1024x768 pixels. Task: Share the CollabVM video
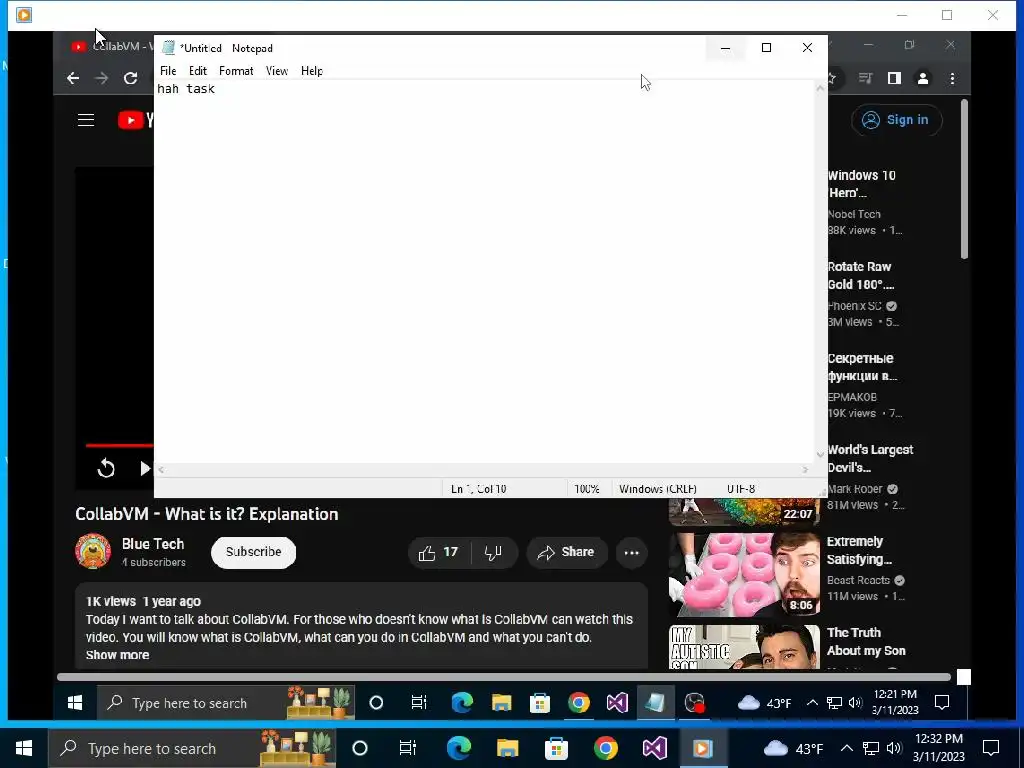point(566,552)
